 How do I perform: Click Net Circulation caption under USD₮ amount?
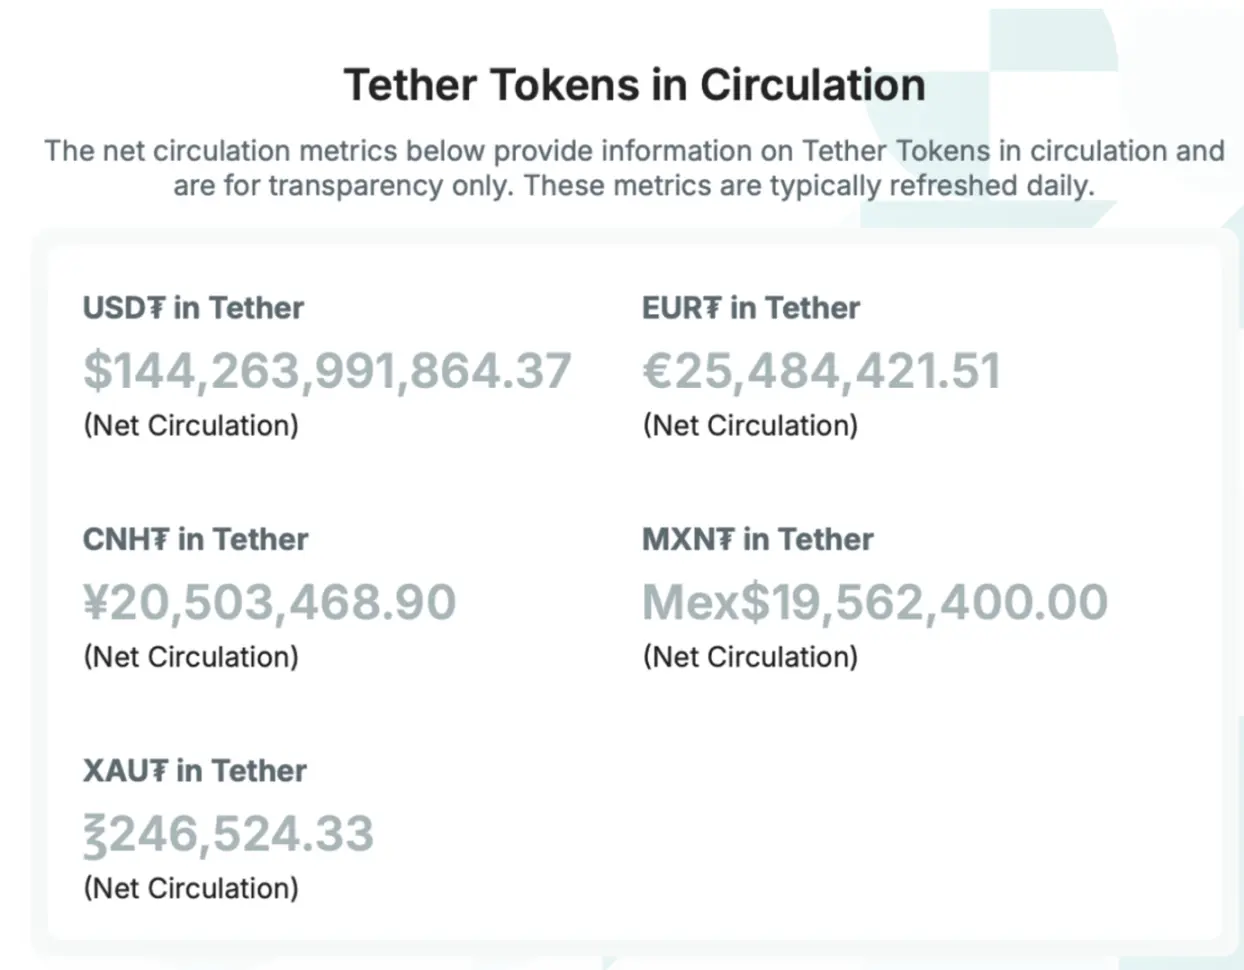(x=191, y=426)
